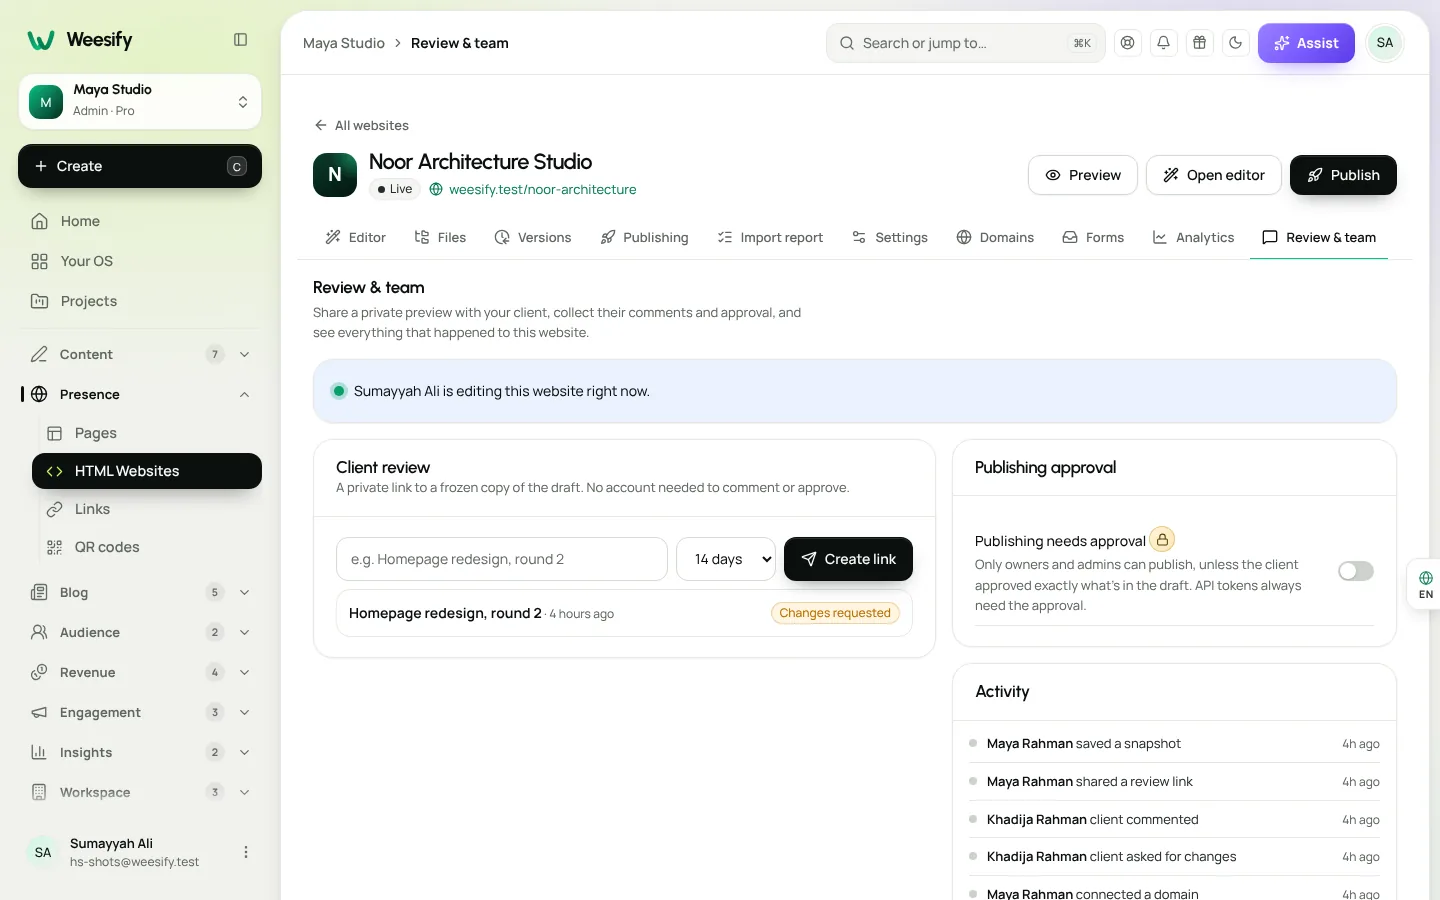The image size is (1440, 900).
Task: Click the Assist button
Action: (1306, 43)
